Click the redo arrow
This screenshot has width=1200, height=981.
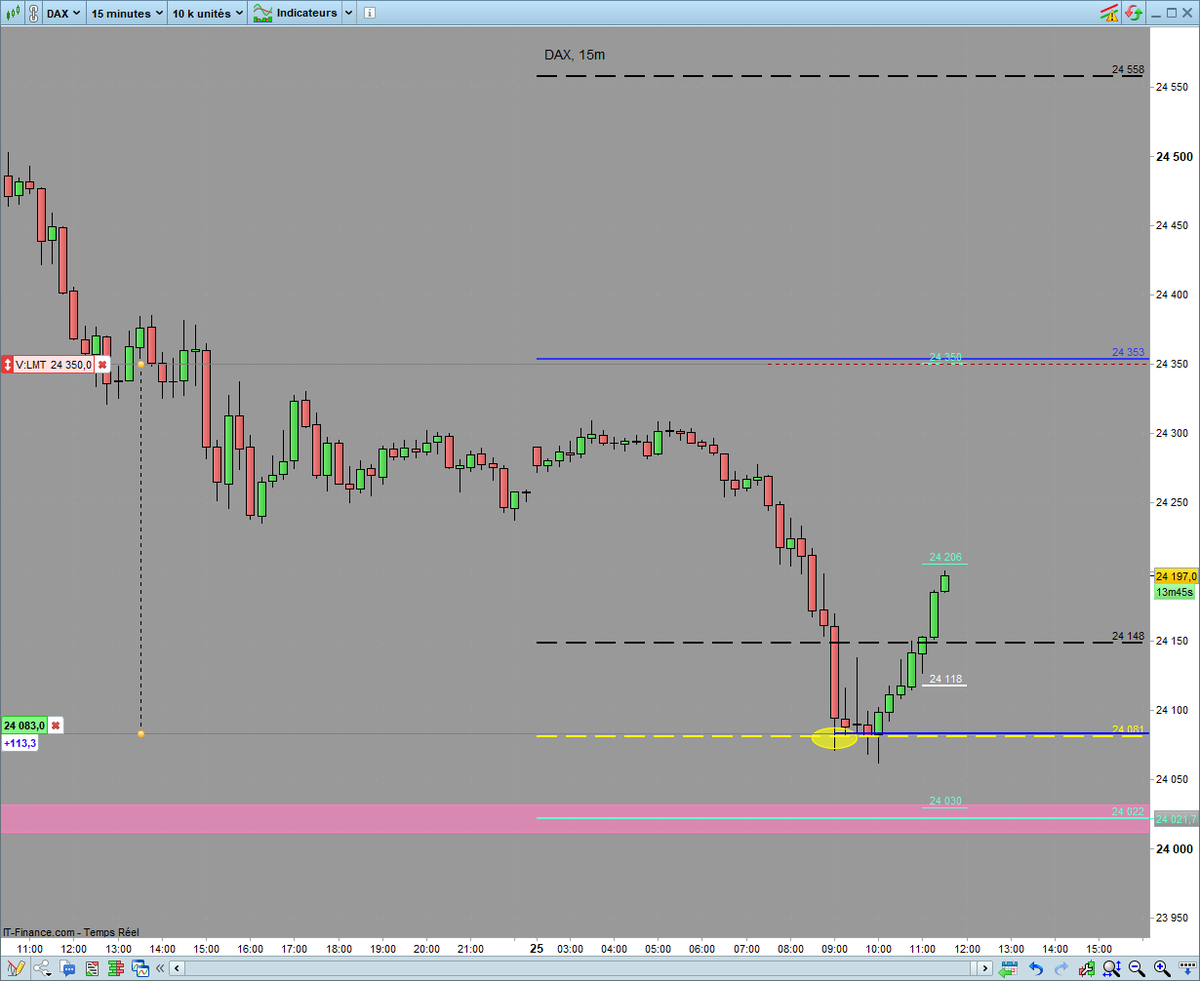1061,968
